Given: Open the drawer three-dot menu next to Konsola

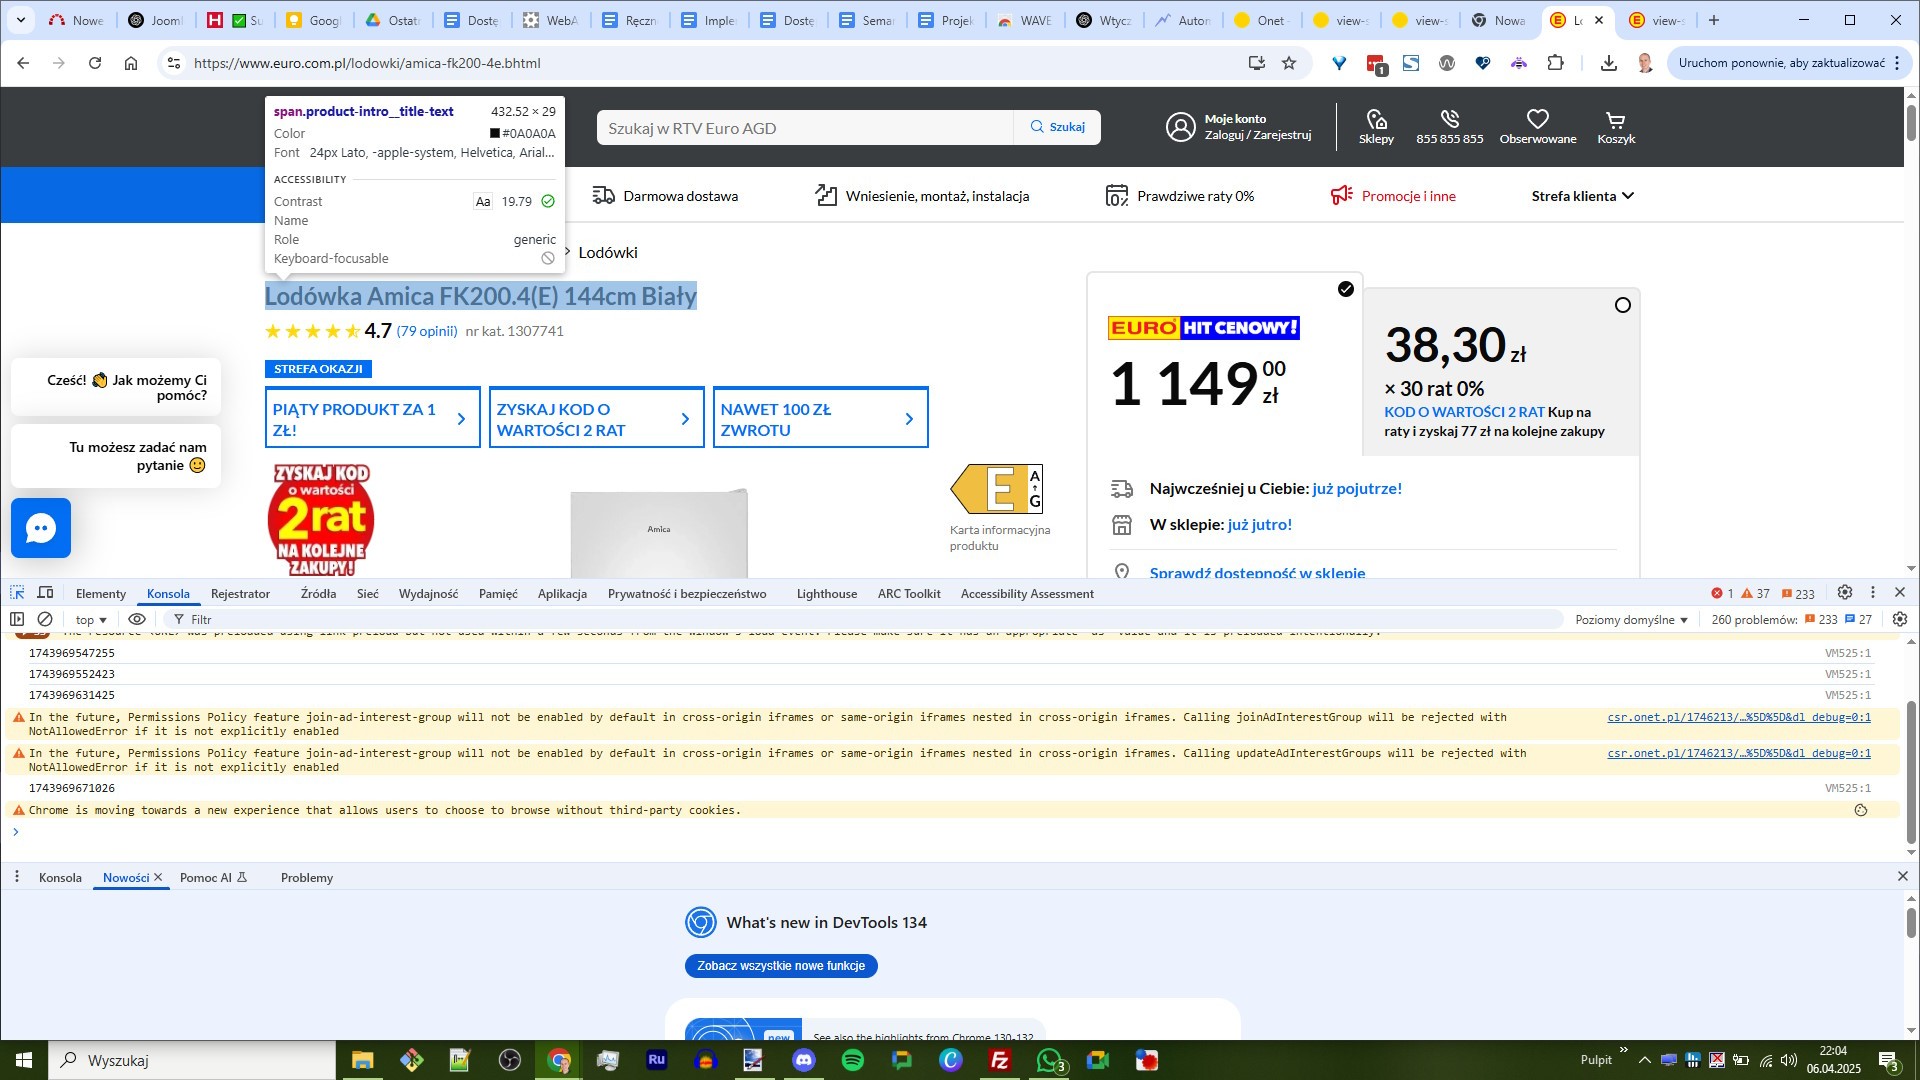Looking at the screenshot, I should point(17,877).
